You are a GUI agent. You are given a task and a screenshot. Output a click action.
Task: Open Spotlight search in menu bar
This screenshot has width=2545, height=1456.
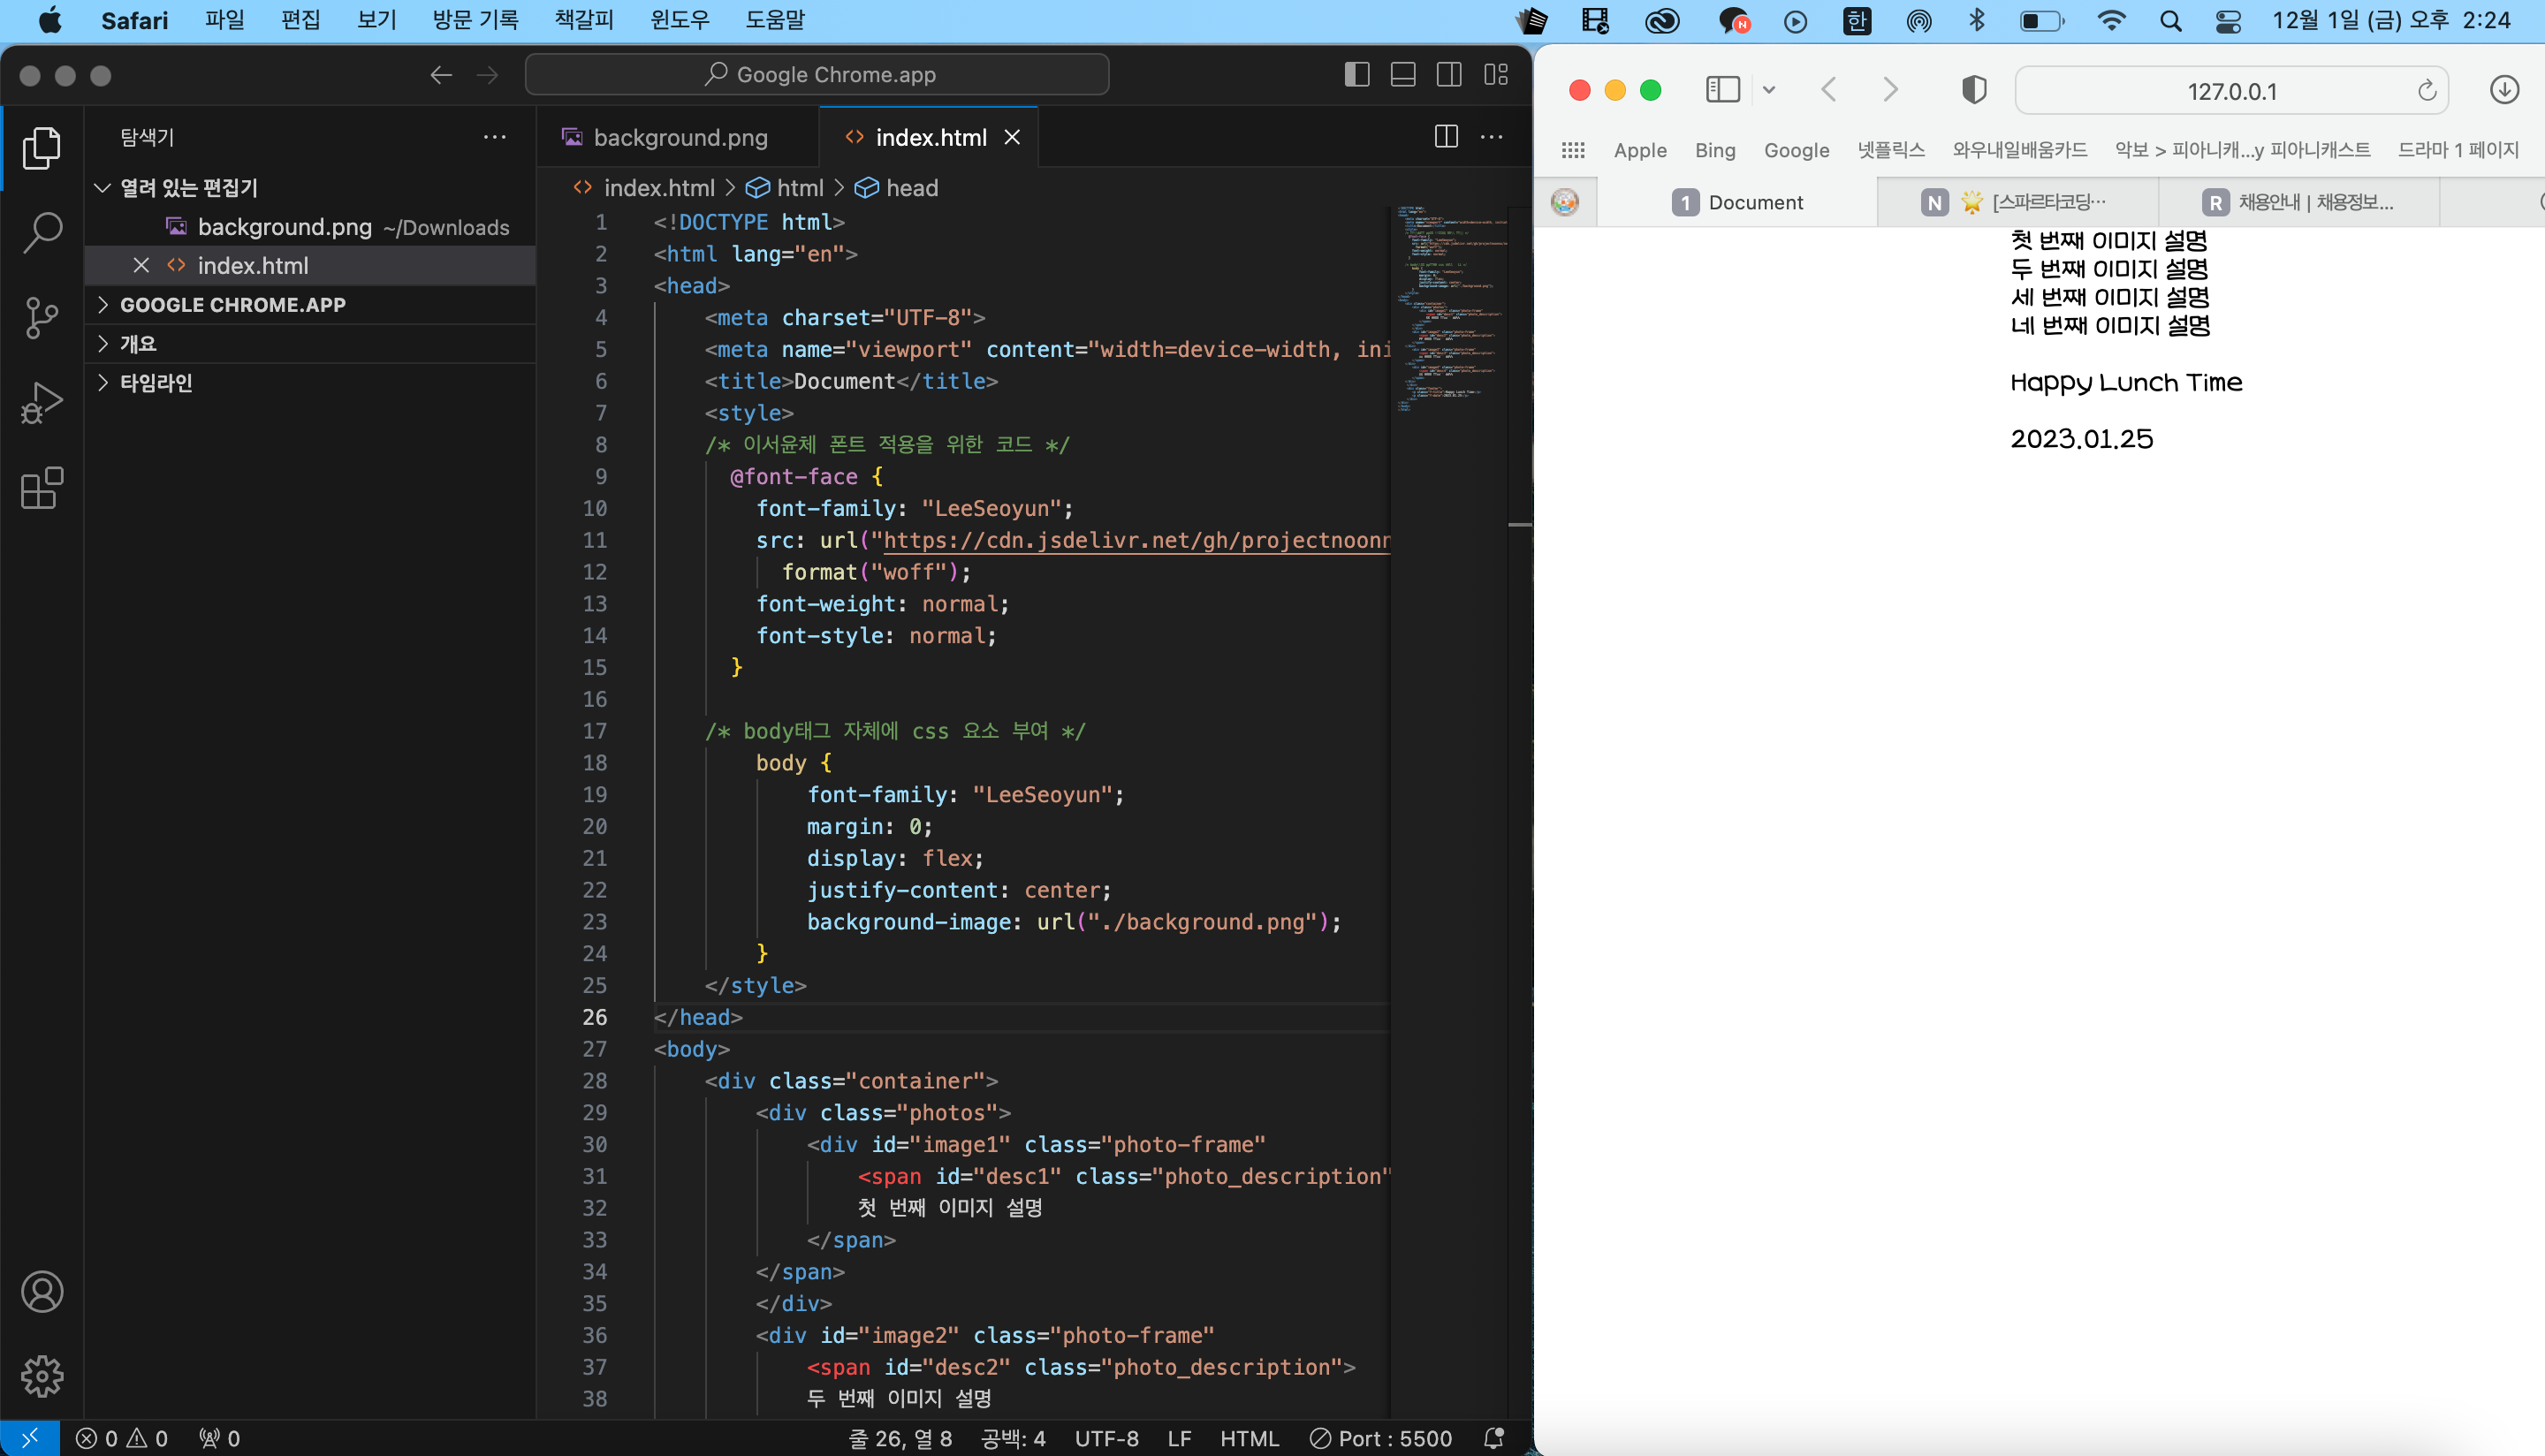pyautogui.click(x=2170, y=21)
